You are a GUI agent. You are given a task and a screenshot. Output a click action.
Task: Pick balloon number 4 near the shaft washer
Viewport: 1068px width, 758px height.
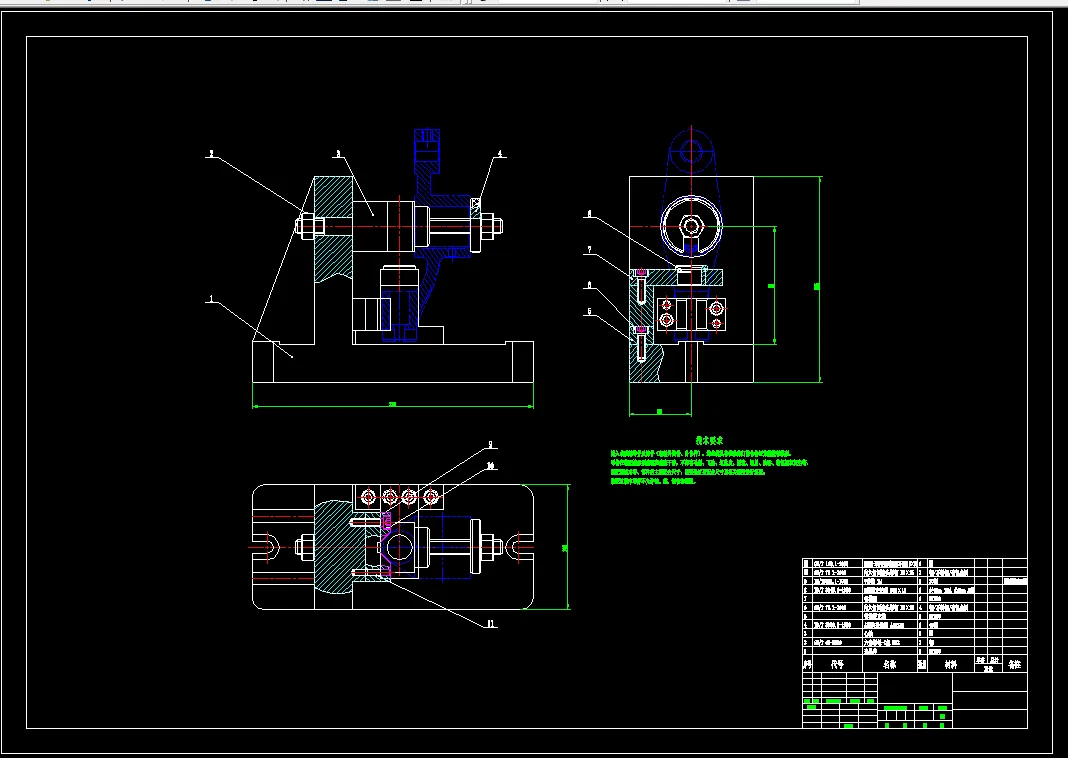click(x=500, y=154)
